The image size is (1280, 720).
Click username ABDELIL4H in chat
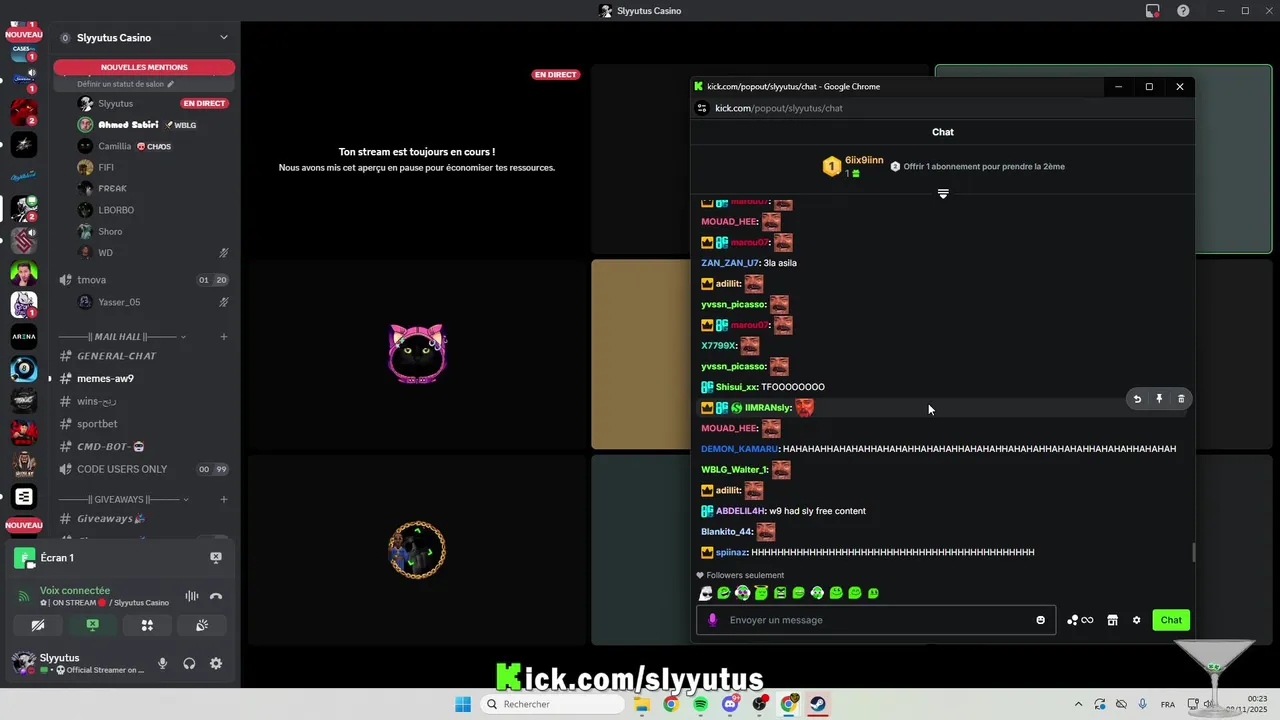[x=740, y=511]
